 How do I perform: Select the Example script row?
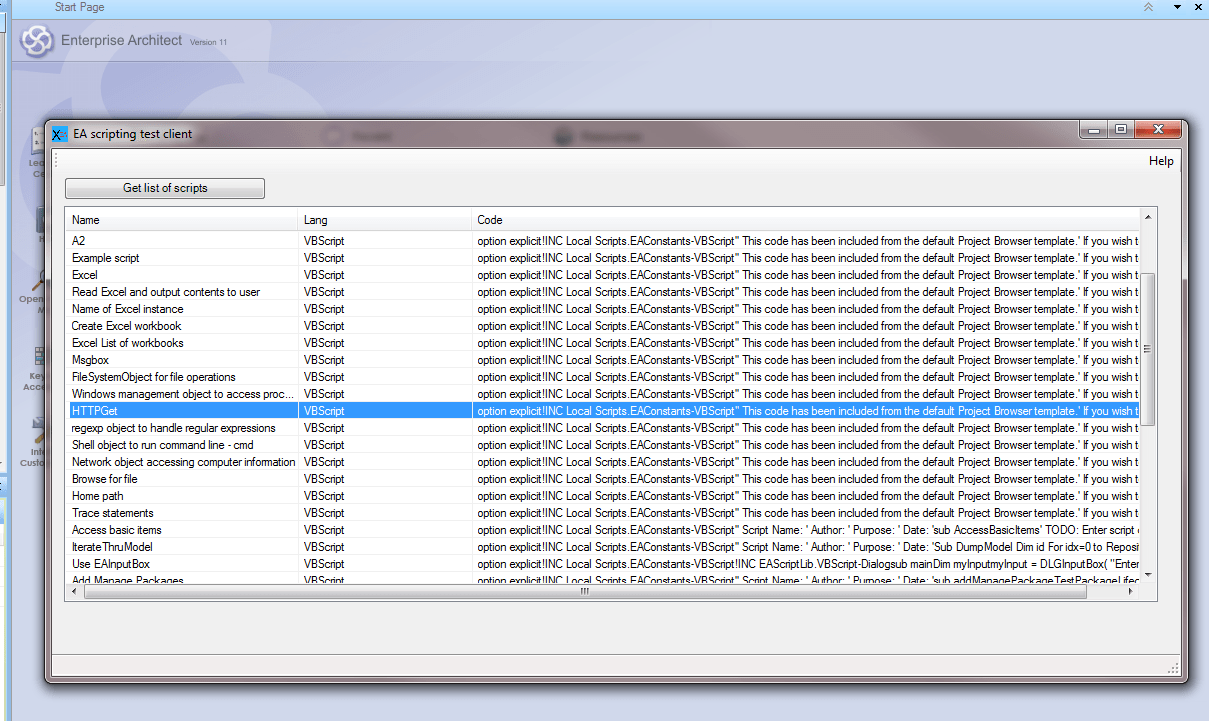[603, 258]
